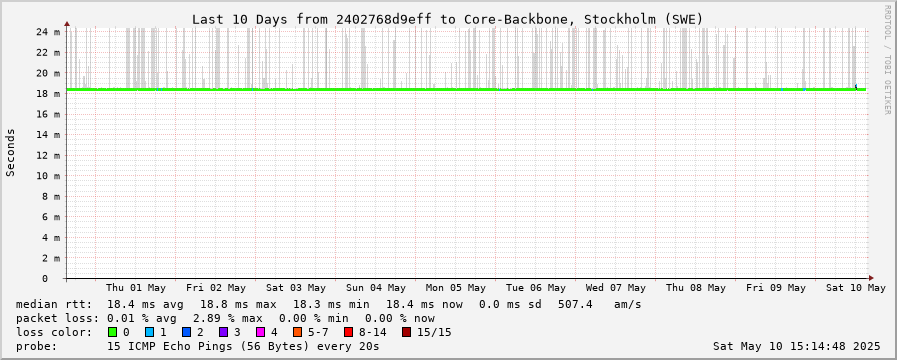
Task: Click the 'Sat 03 May' date label
Action: pyautogui.click(x=296, y=288)
